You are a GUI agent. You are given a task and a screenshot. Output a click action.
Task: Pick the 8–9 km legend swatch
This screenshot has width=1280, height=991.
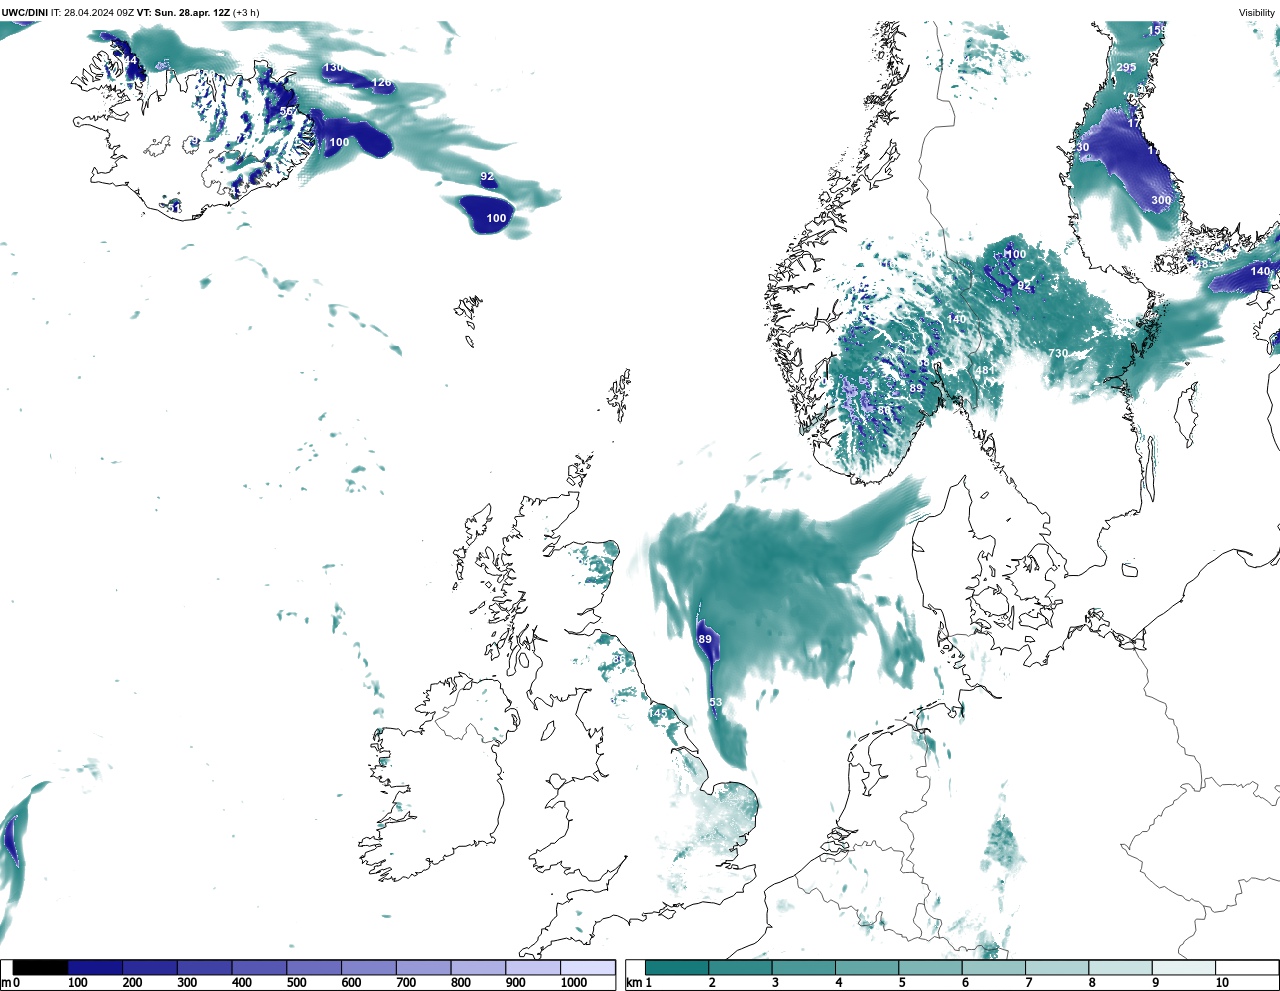[x=1121, y=968]
